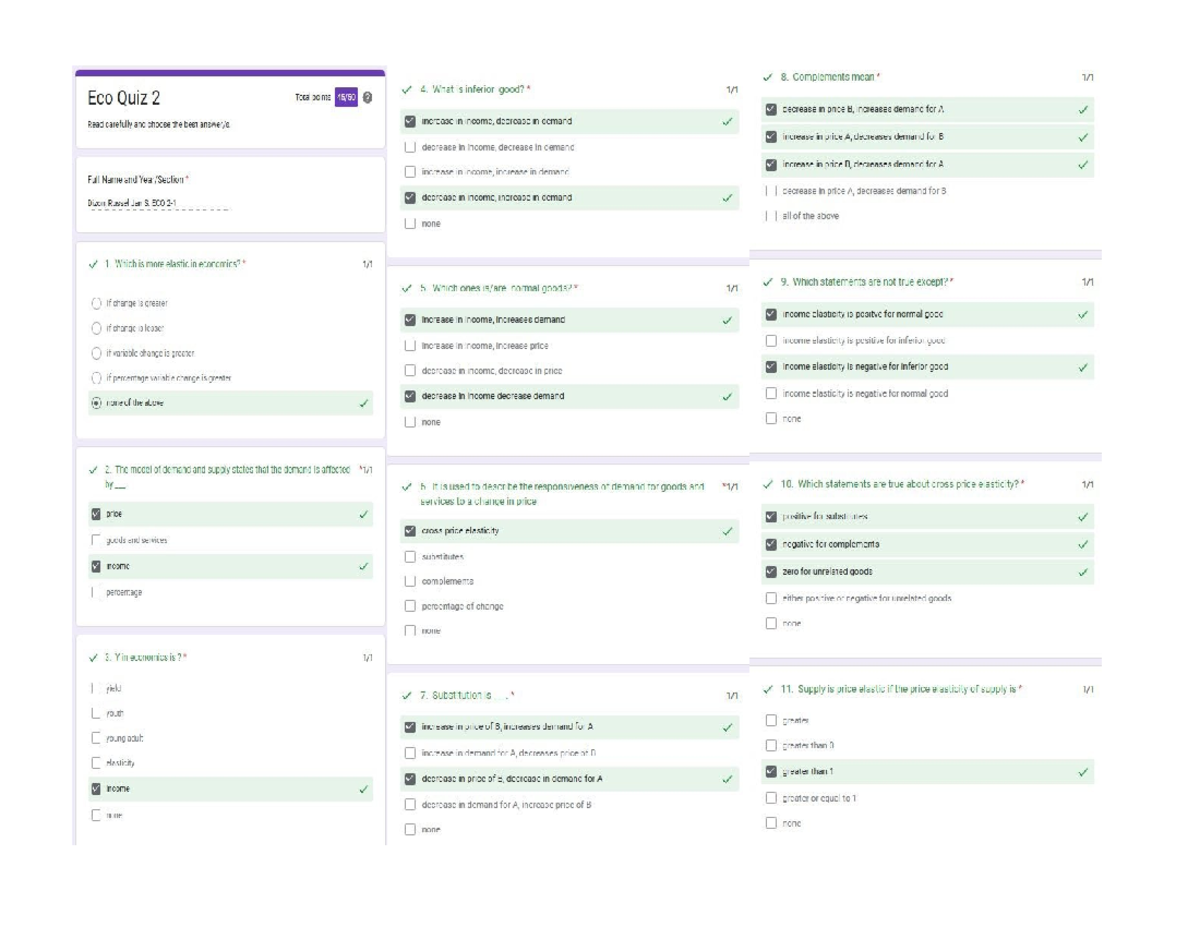Check 'goods and services' in question 2

coord(96,540)
